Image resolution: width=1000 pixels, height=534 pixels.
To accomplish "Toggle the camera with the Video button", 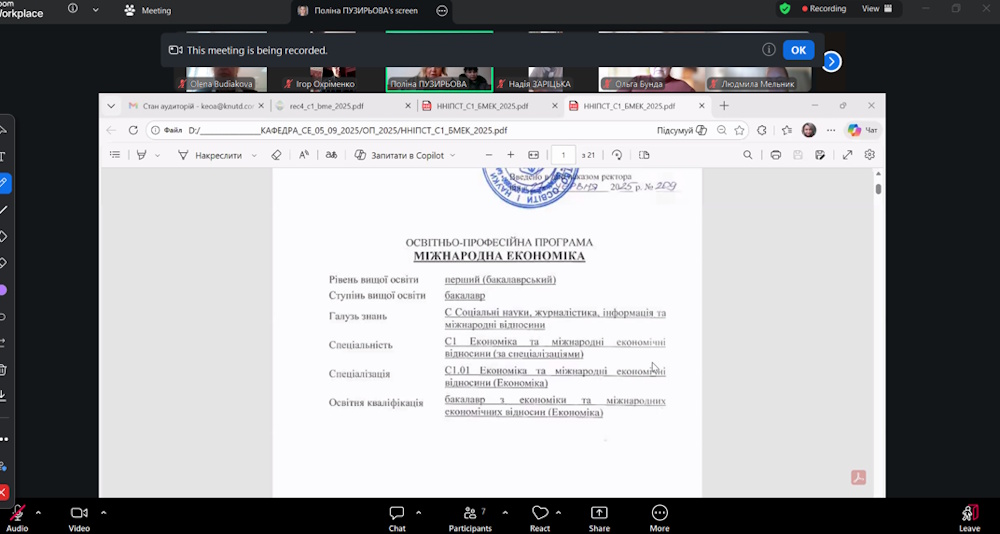I will tap(79, 514).
